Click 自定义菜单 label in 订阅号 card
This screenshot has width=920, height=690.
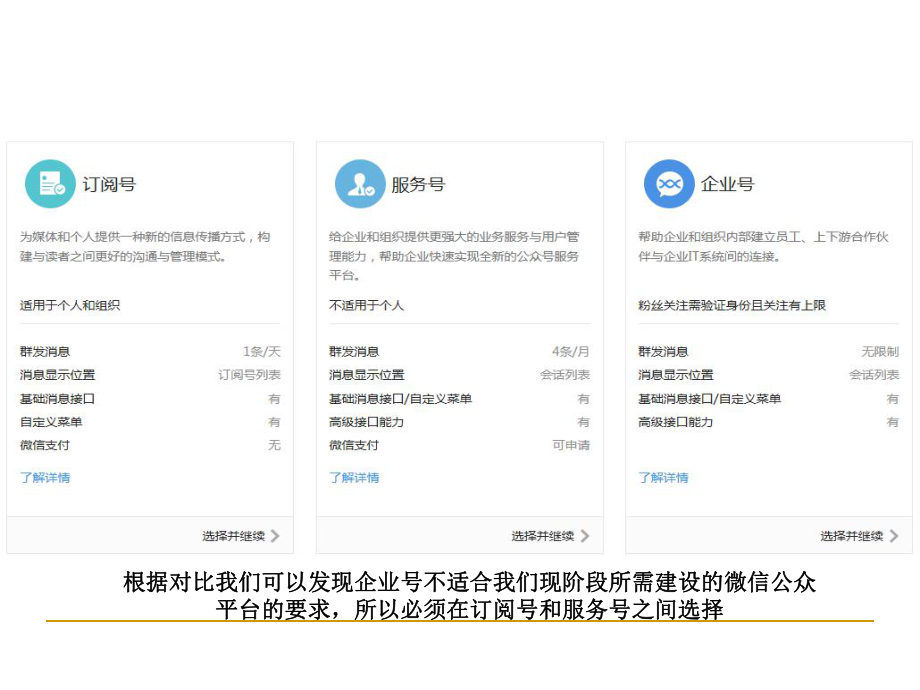[51, 422]
